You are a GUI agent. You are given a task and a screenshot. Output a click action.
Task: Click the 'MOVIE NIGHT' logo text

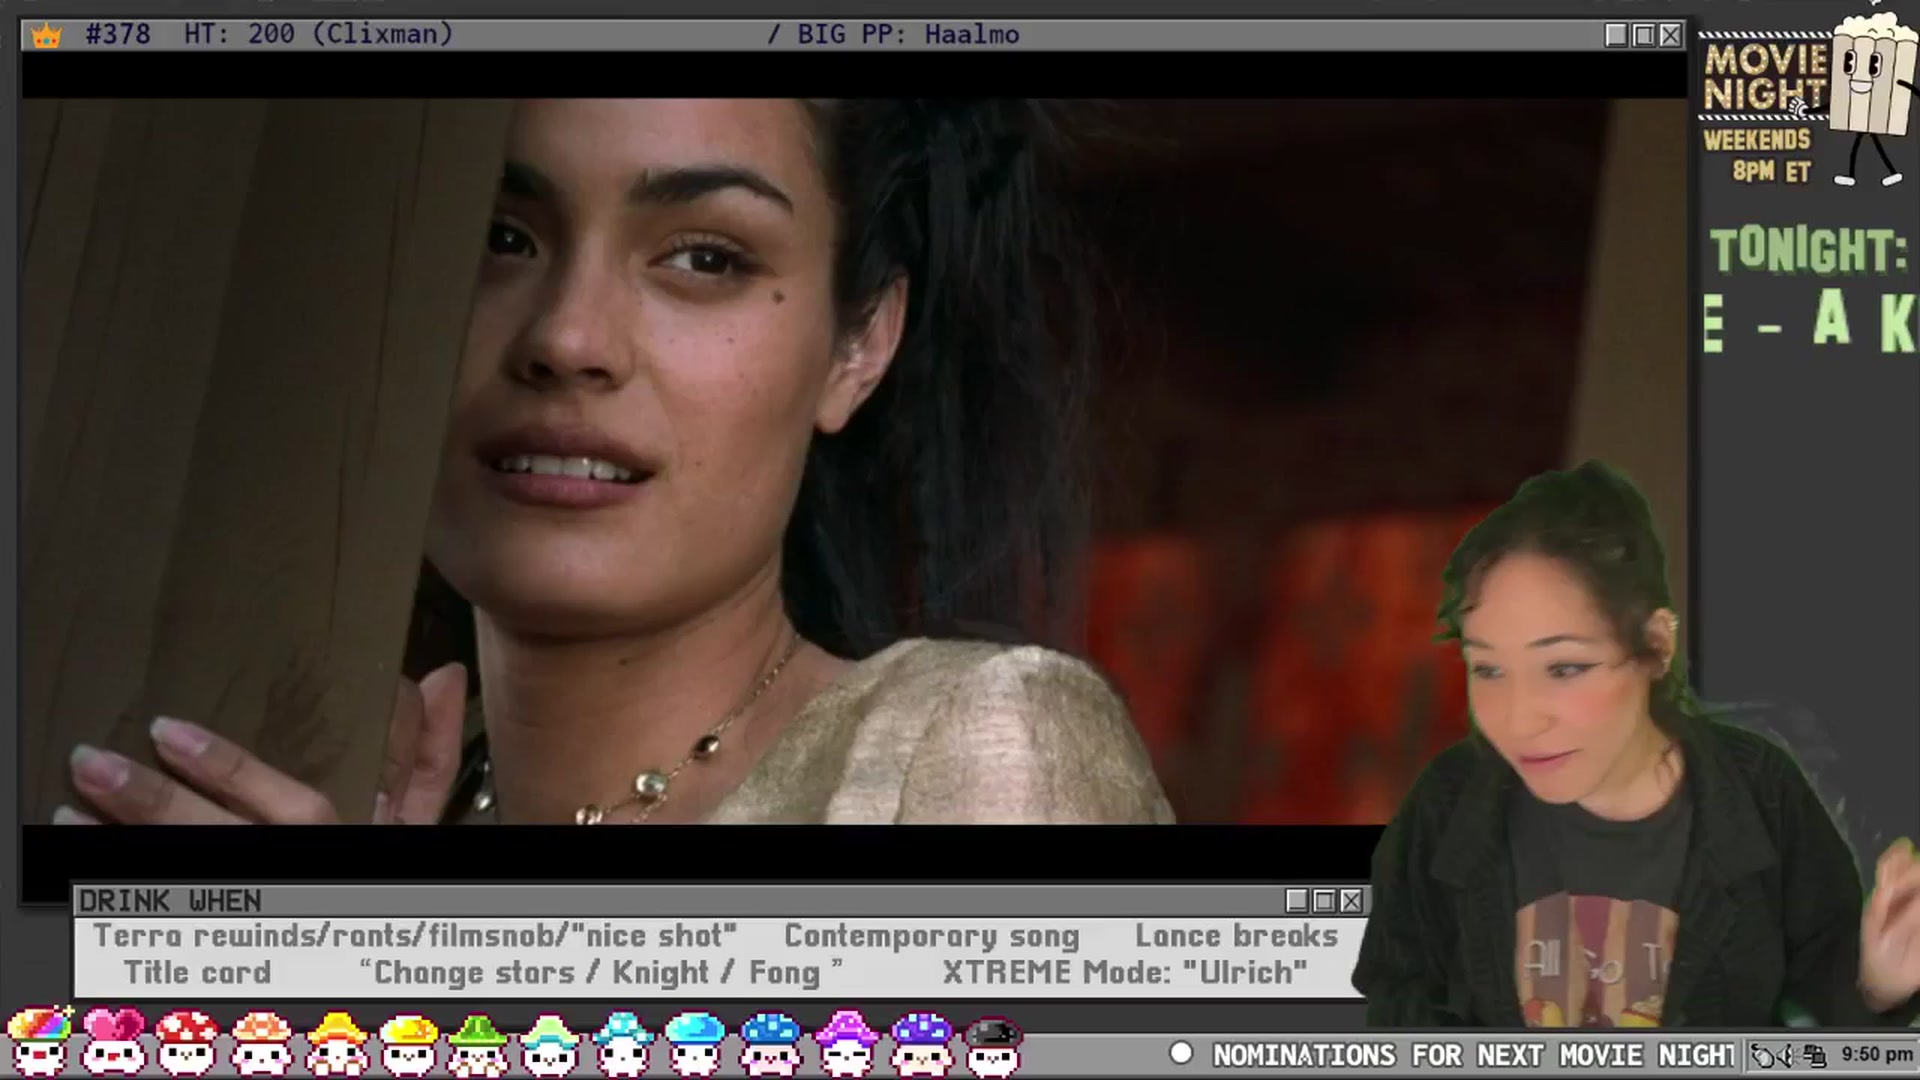1765,77
